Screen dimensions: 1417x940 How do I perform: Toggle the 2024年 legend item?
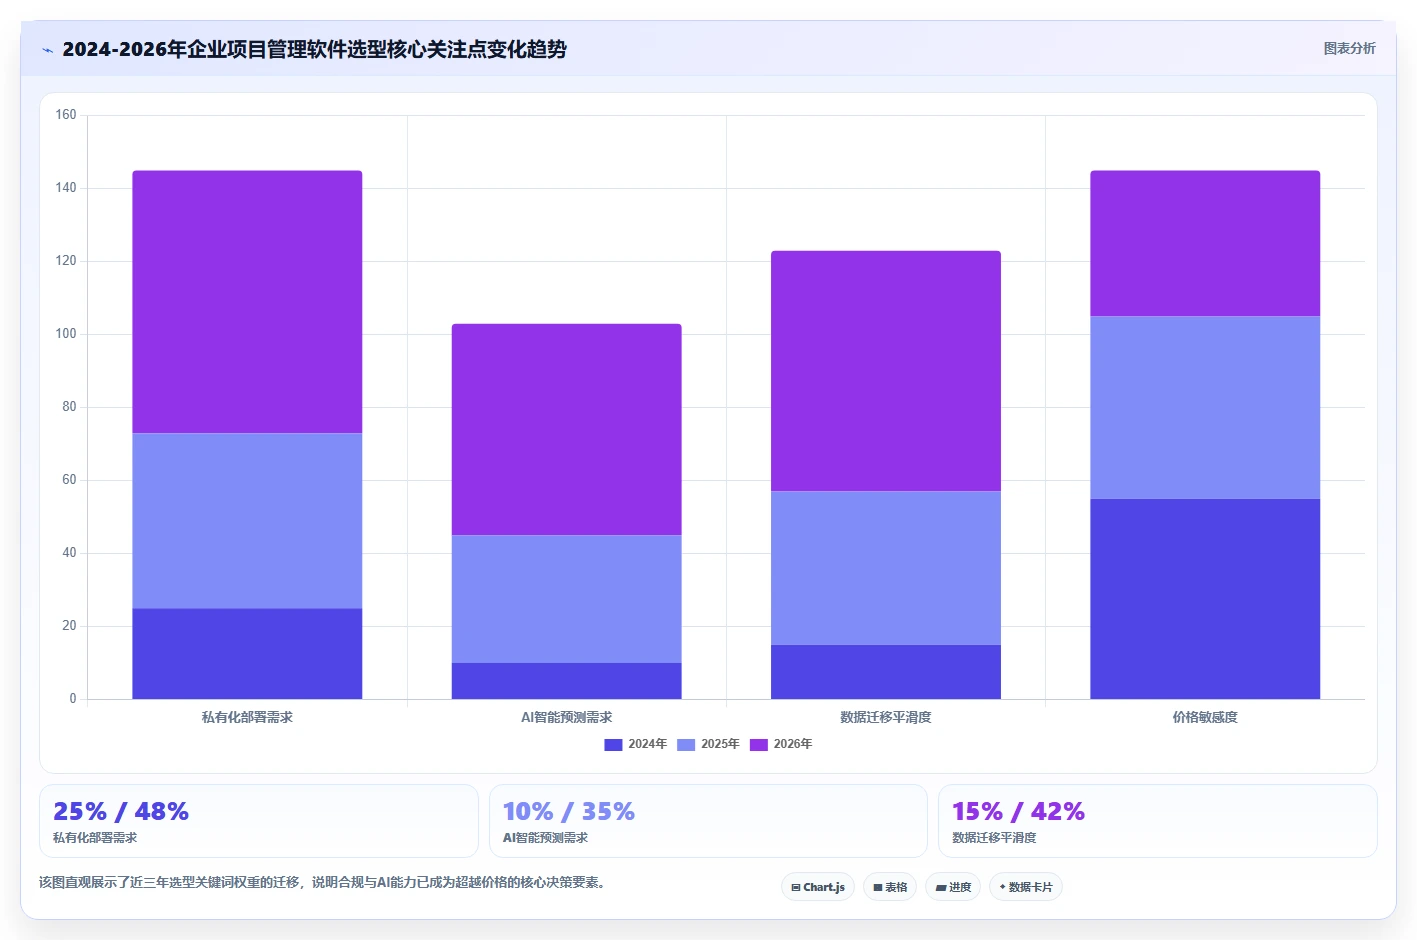(x=635, y=744)
